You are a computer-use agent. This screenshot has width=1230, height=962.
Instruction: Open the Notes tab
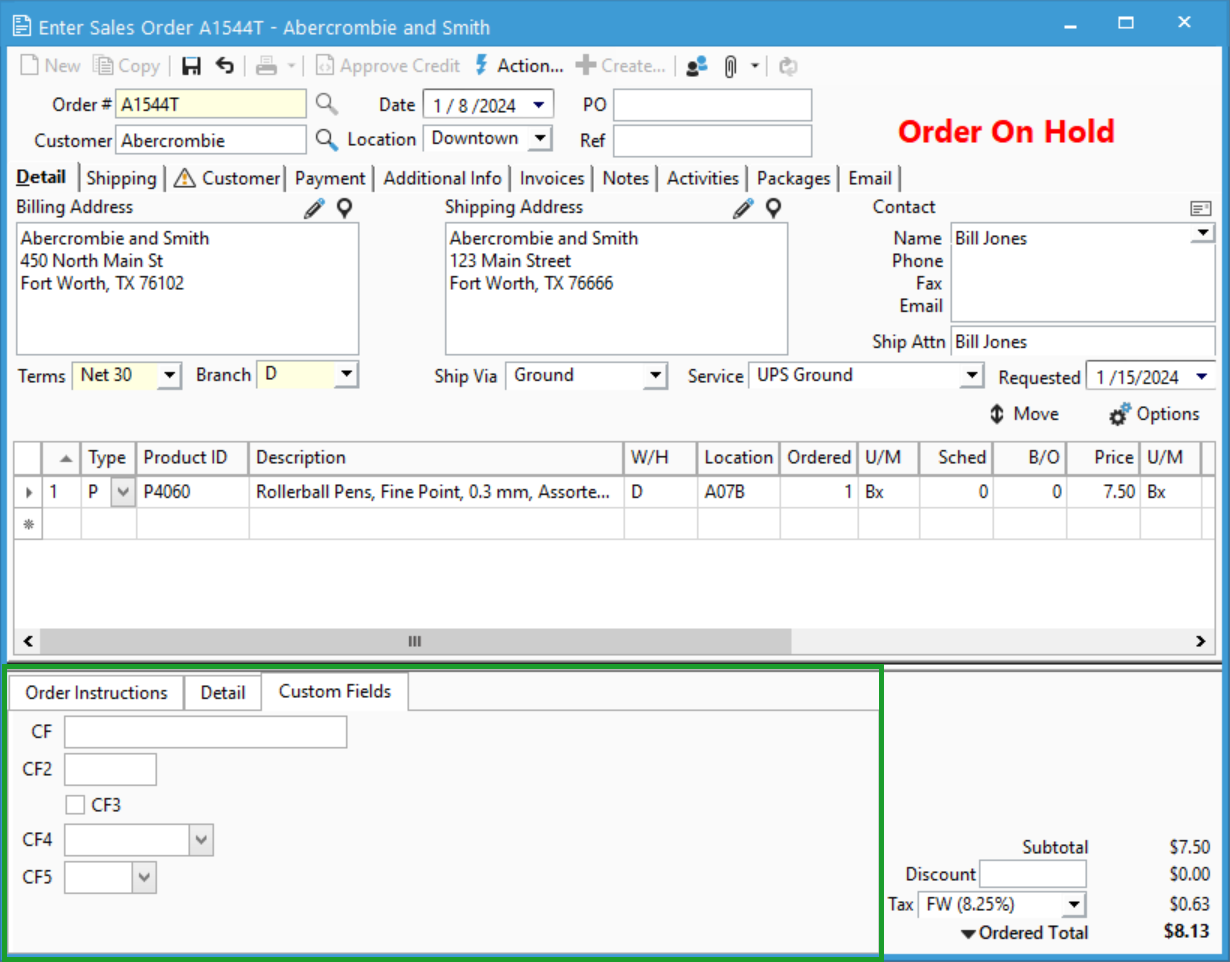point(626,178)
